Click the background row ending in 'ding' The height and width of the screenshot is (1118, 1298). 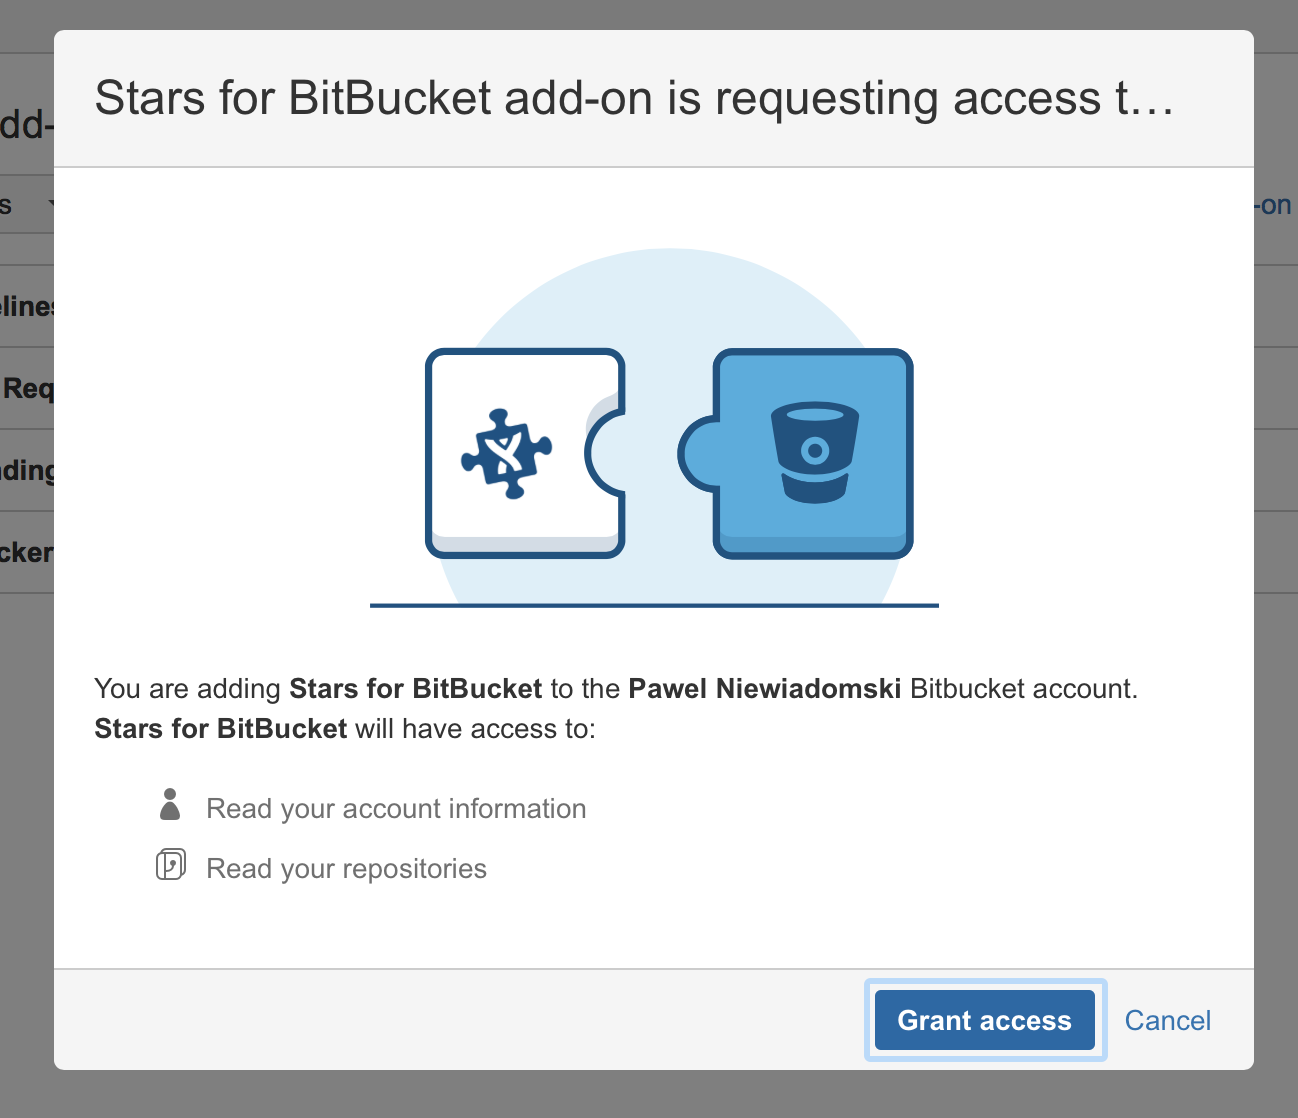27,470
